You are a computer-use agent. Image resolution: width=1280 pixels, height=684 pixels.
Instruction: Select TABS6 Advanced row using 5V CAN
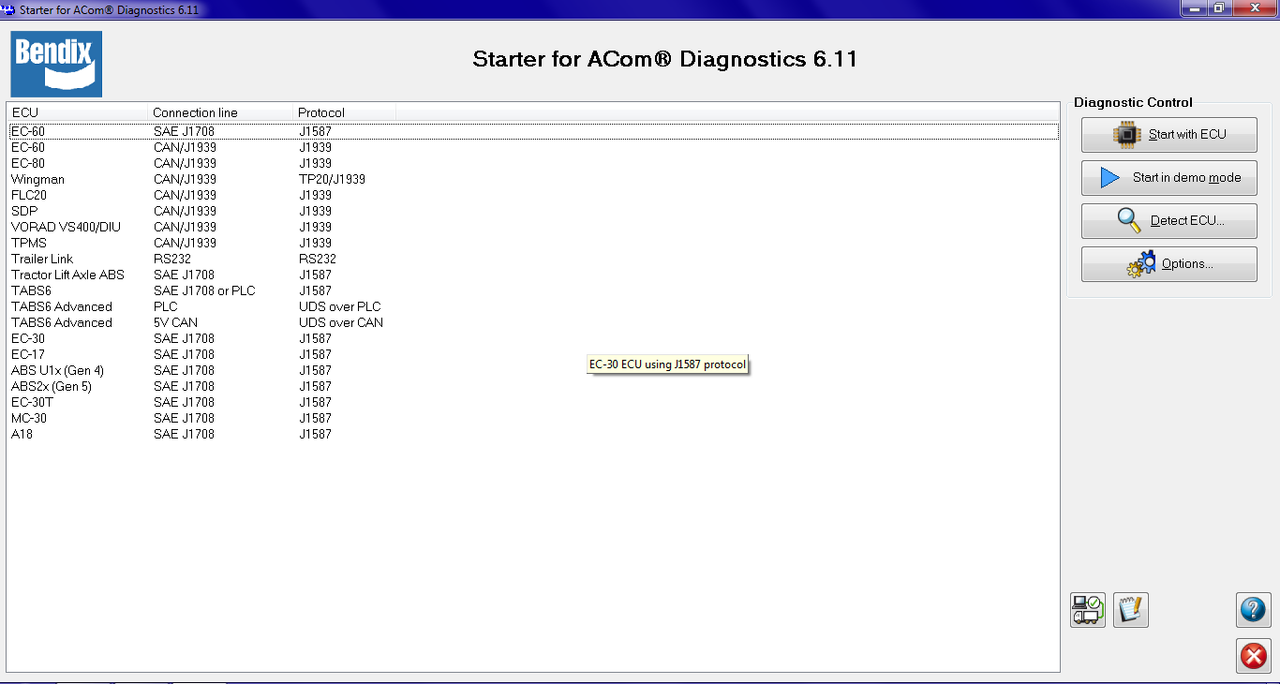[533, 323]
